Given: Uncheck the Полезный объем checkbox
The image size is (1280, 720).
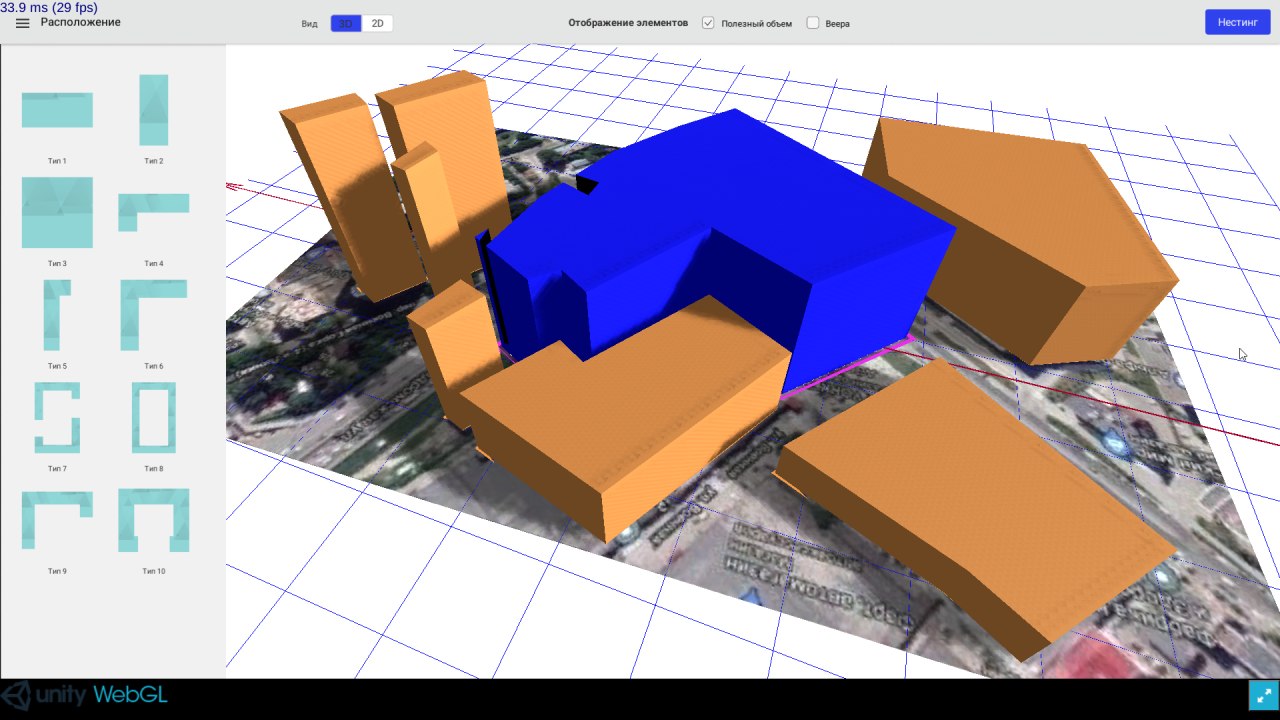Looking at the screenshot, I should pyautogui.click(x=708, y=23).
